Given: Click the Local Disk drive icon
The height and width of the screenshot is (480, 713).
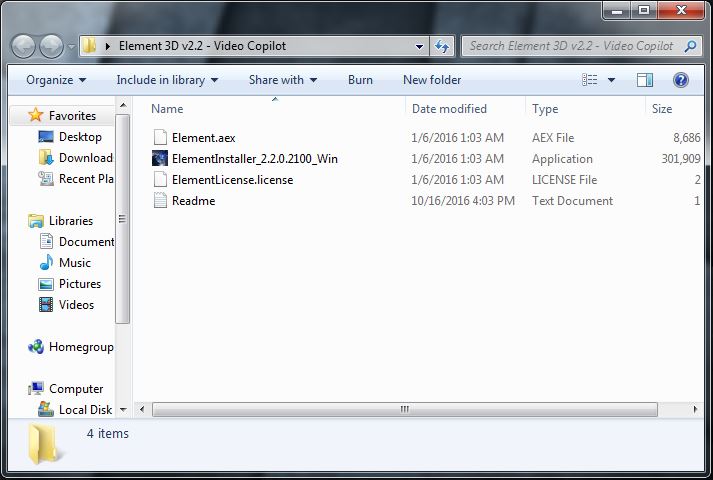Looking at the screenshot, I should coord(46,409).
